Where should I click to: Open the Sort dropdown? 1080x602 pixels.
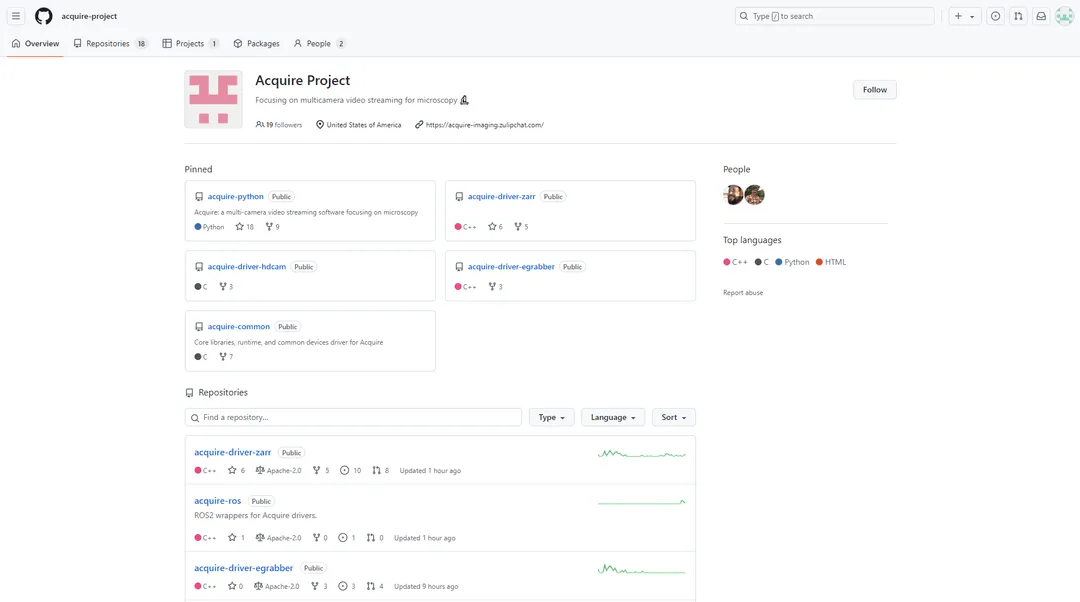[x=674, y=417]
